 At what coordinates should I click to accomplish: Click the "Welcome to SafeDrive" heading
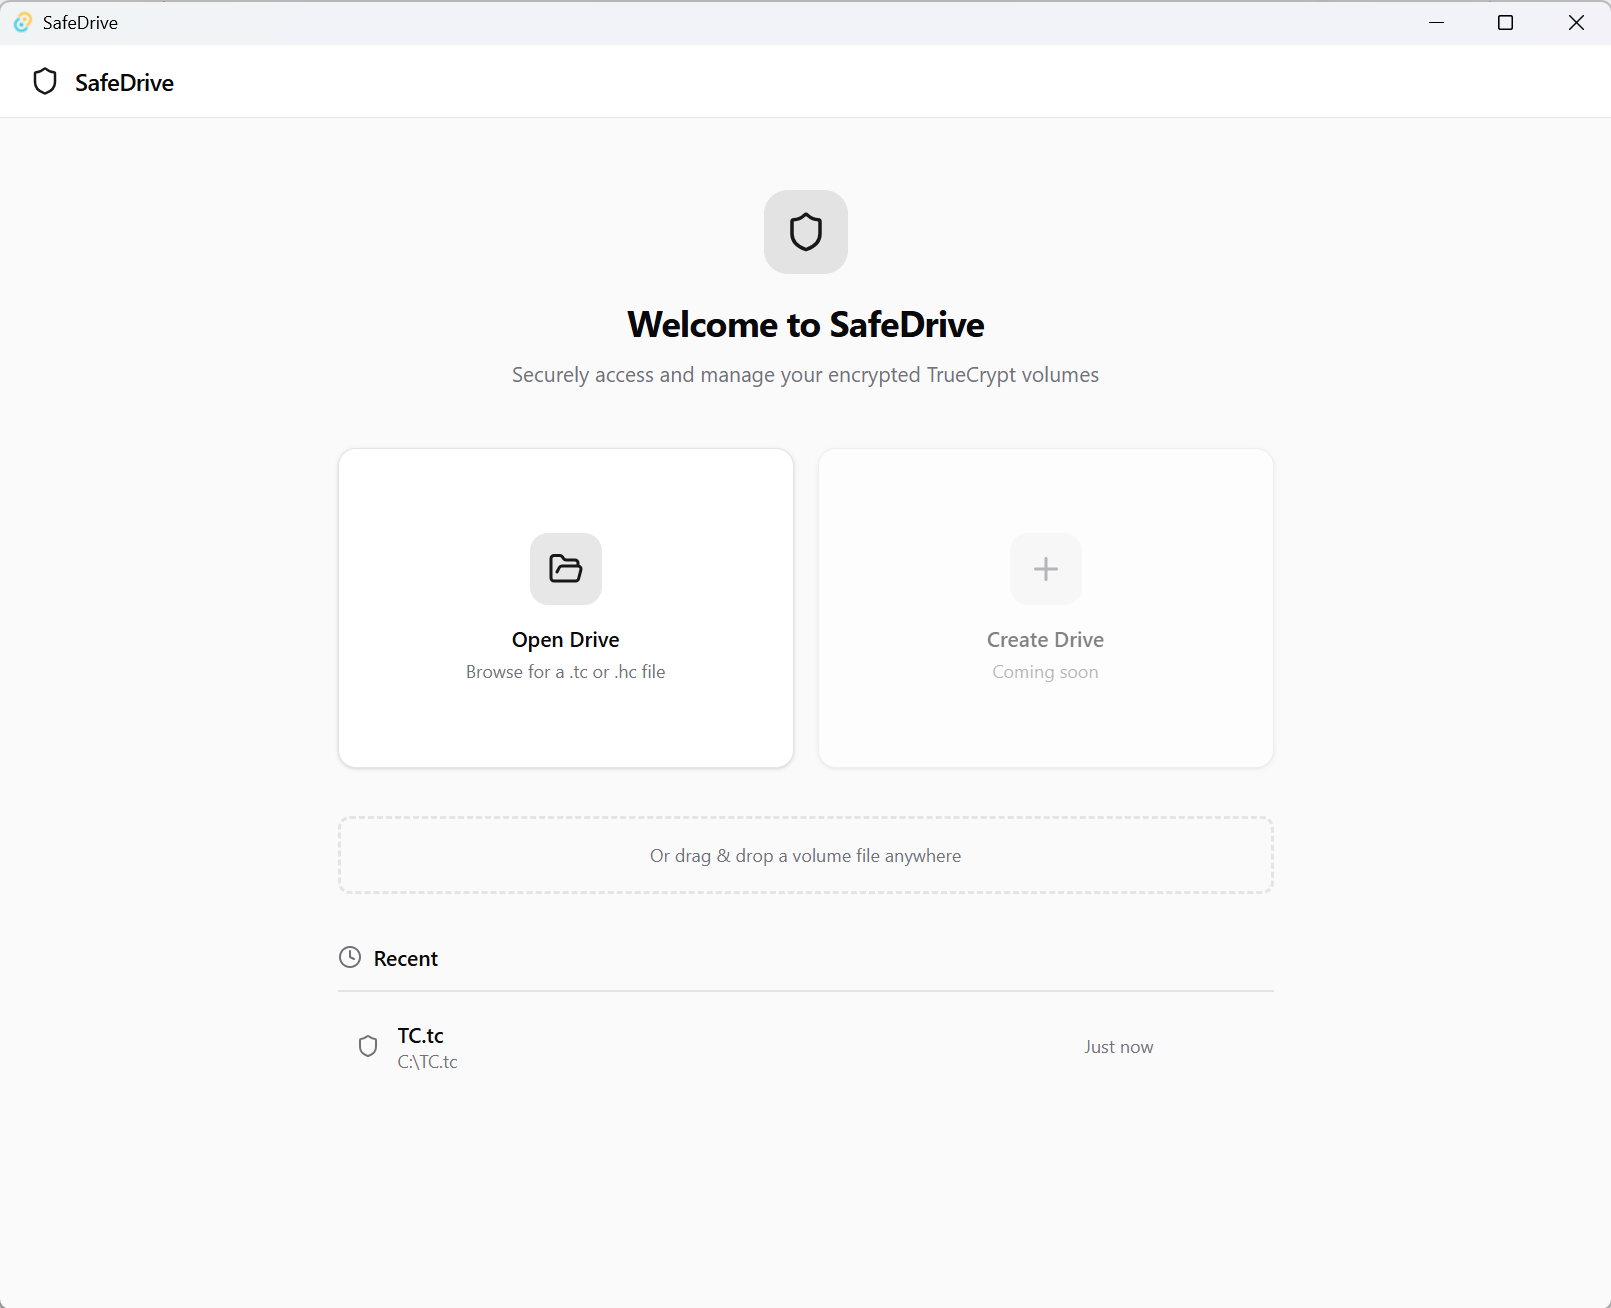point(806,325)
